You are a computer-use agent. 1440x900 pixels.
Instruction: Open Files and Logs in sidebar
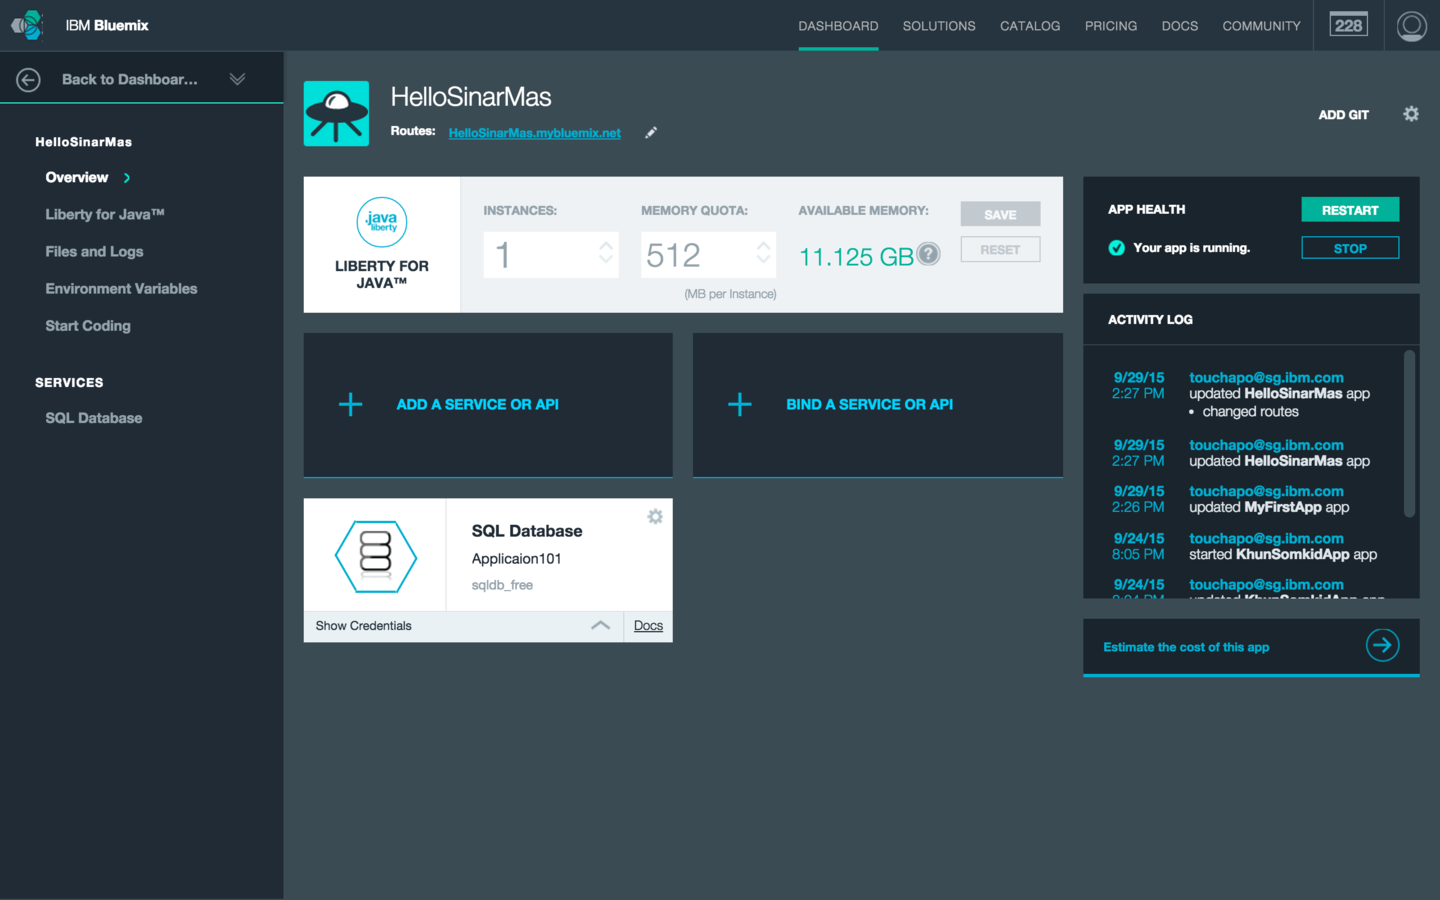click(94, 251)
